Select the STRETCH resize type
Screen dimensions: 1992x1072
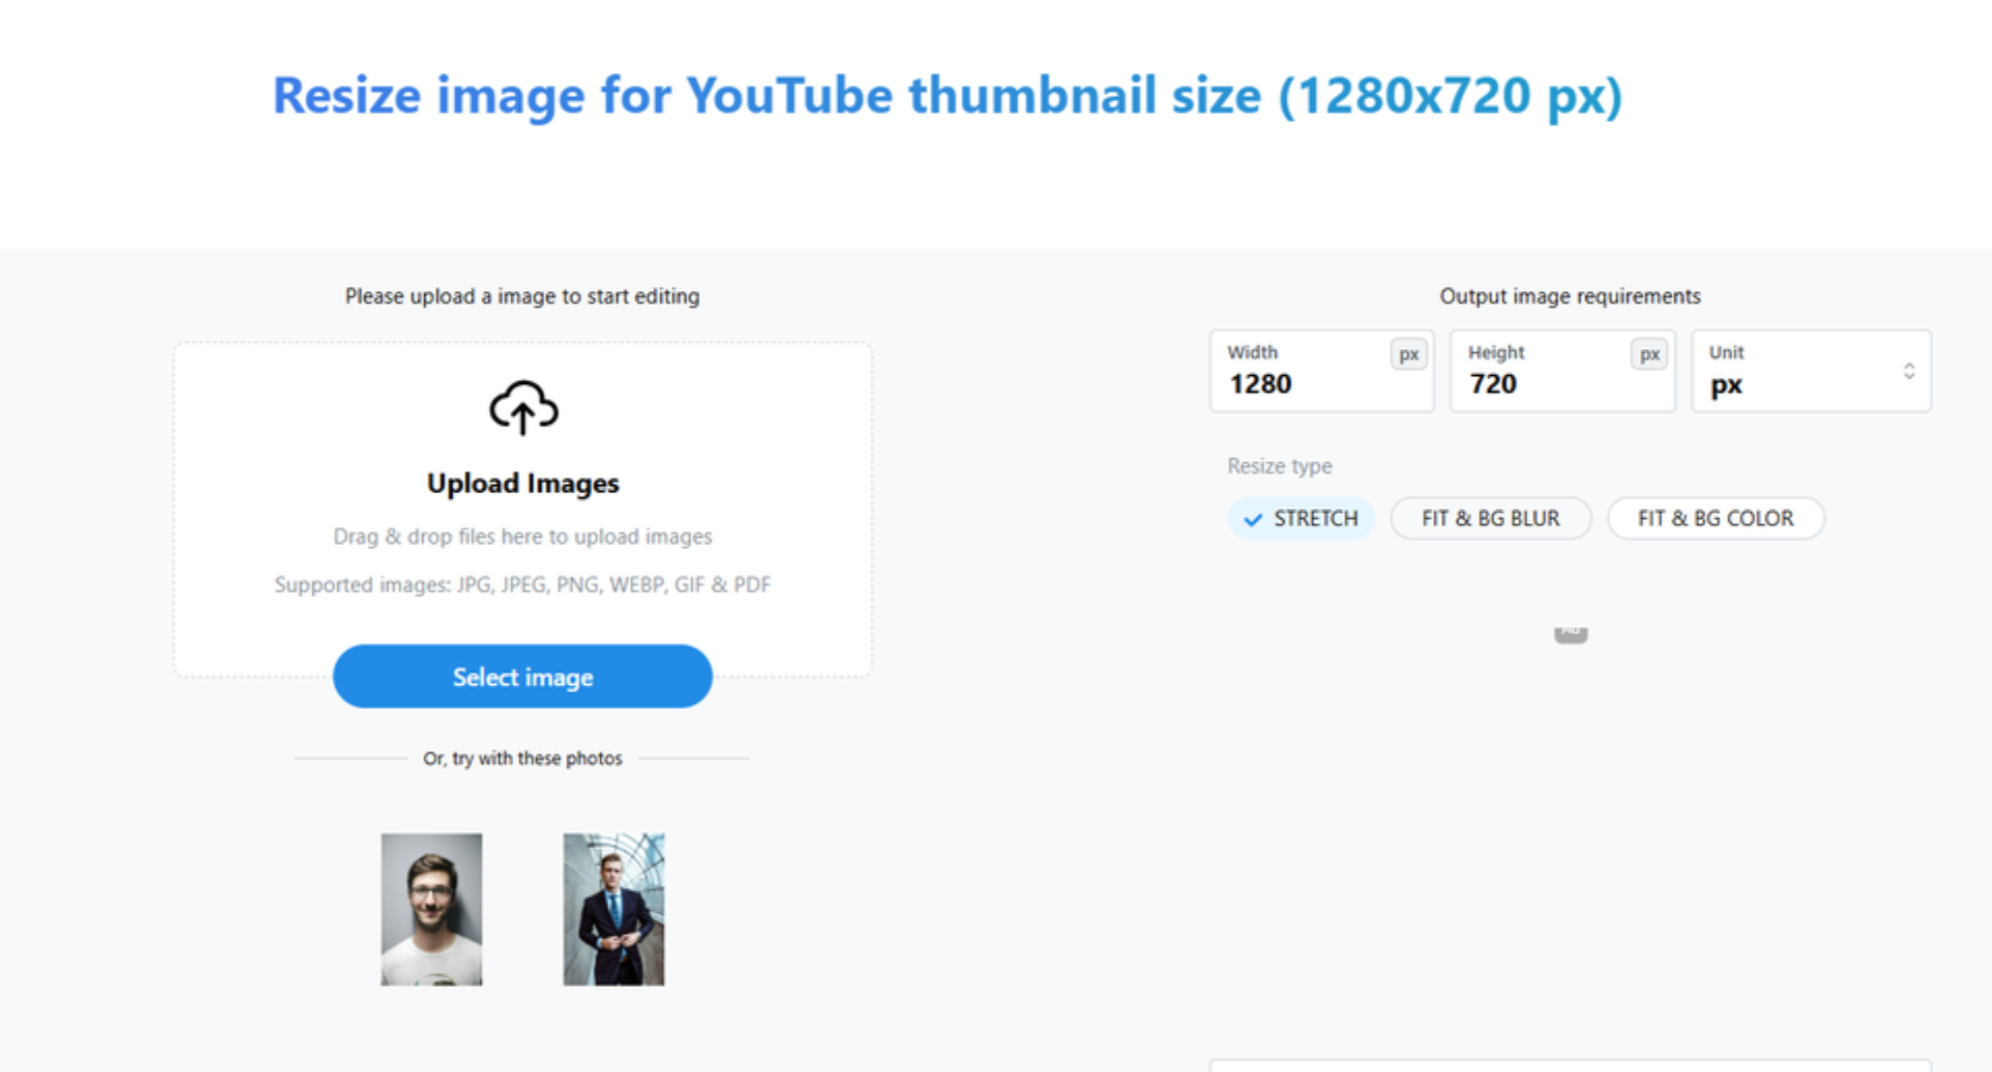tap(1301, 518)
